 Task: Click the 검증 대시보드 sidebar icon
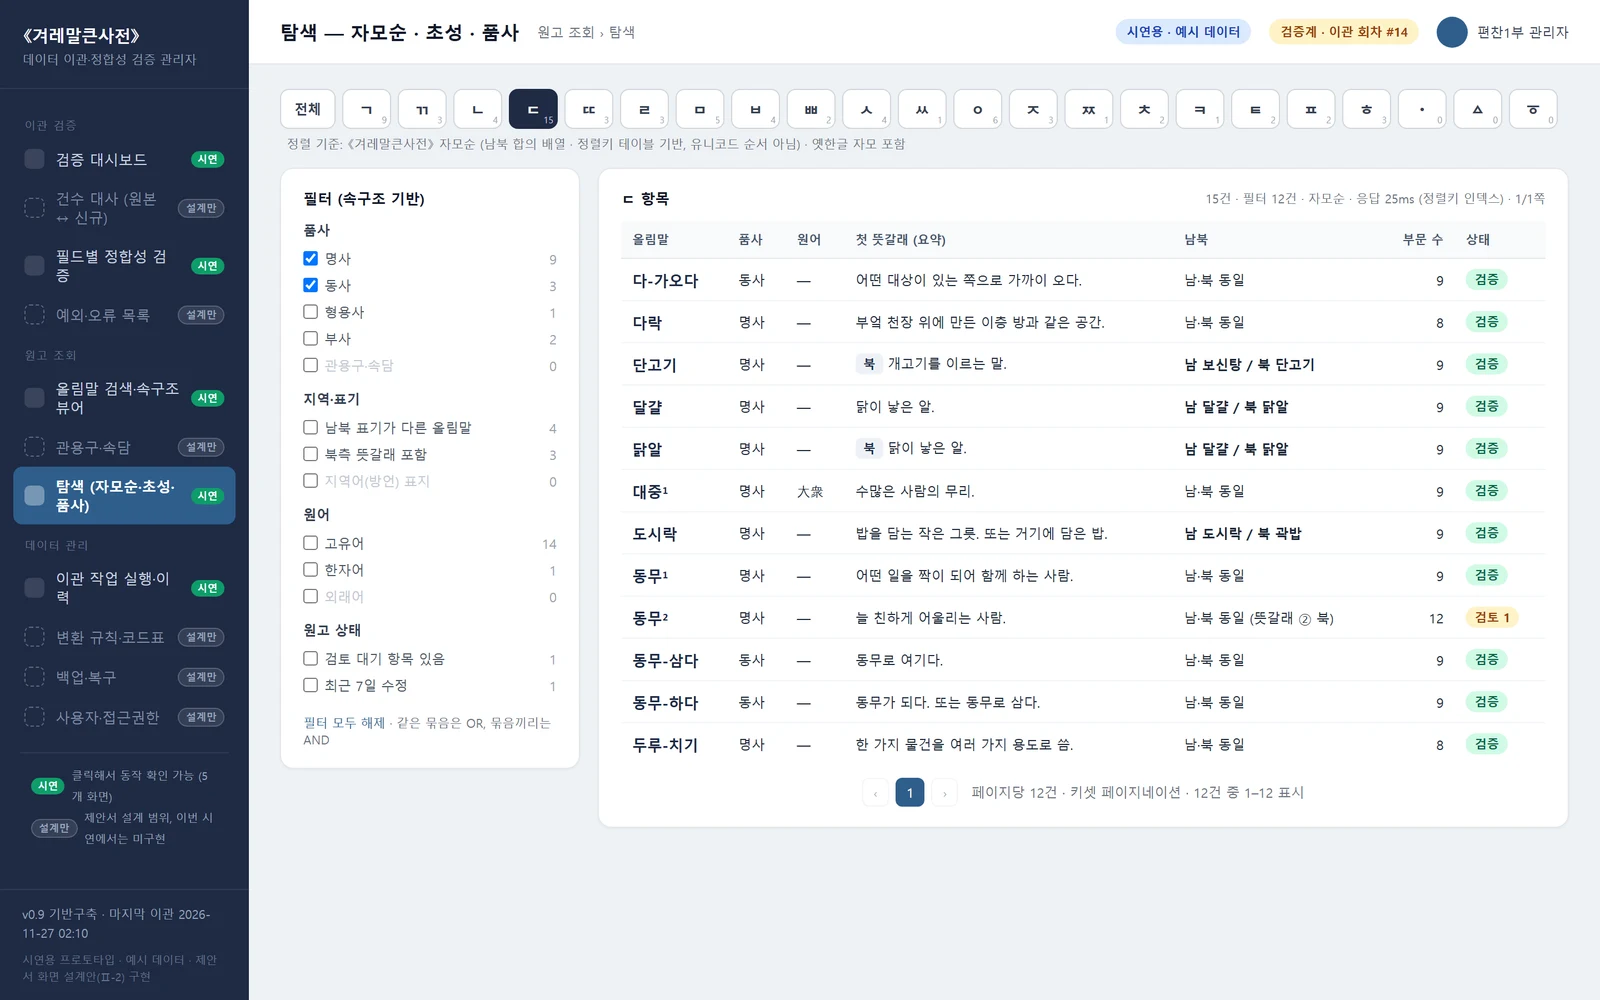(34, 159)
